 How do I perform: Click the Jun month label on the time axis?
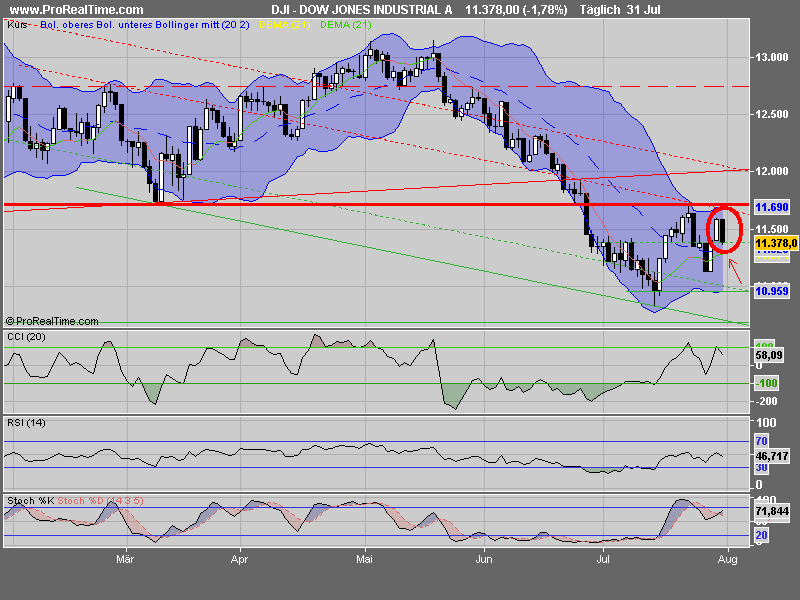[484, 559]
